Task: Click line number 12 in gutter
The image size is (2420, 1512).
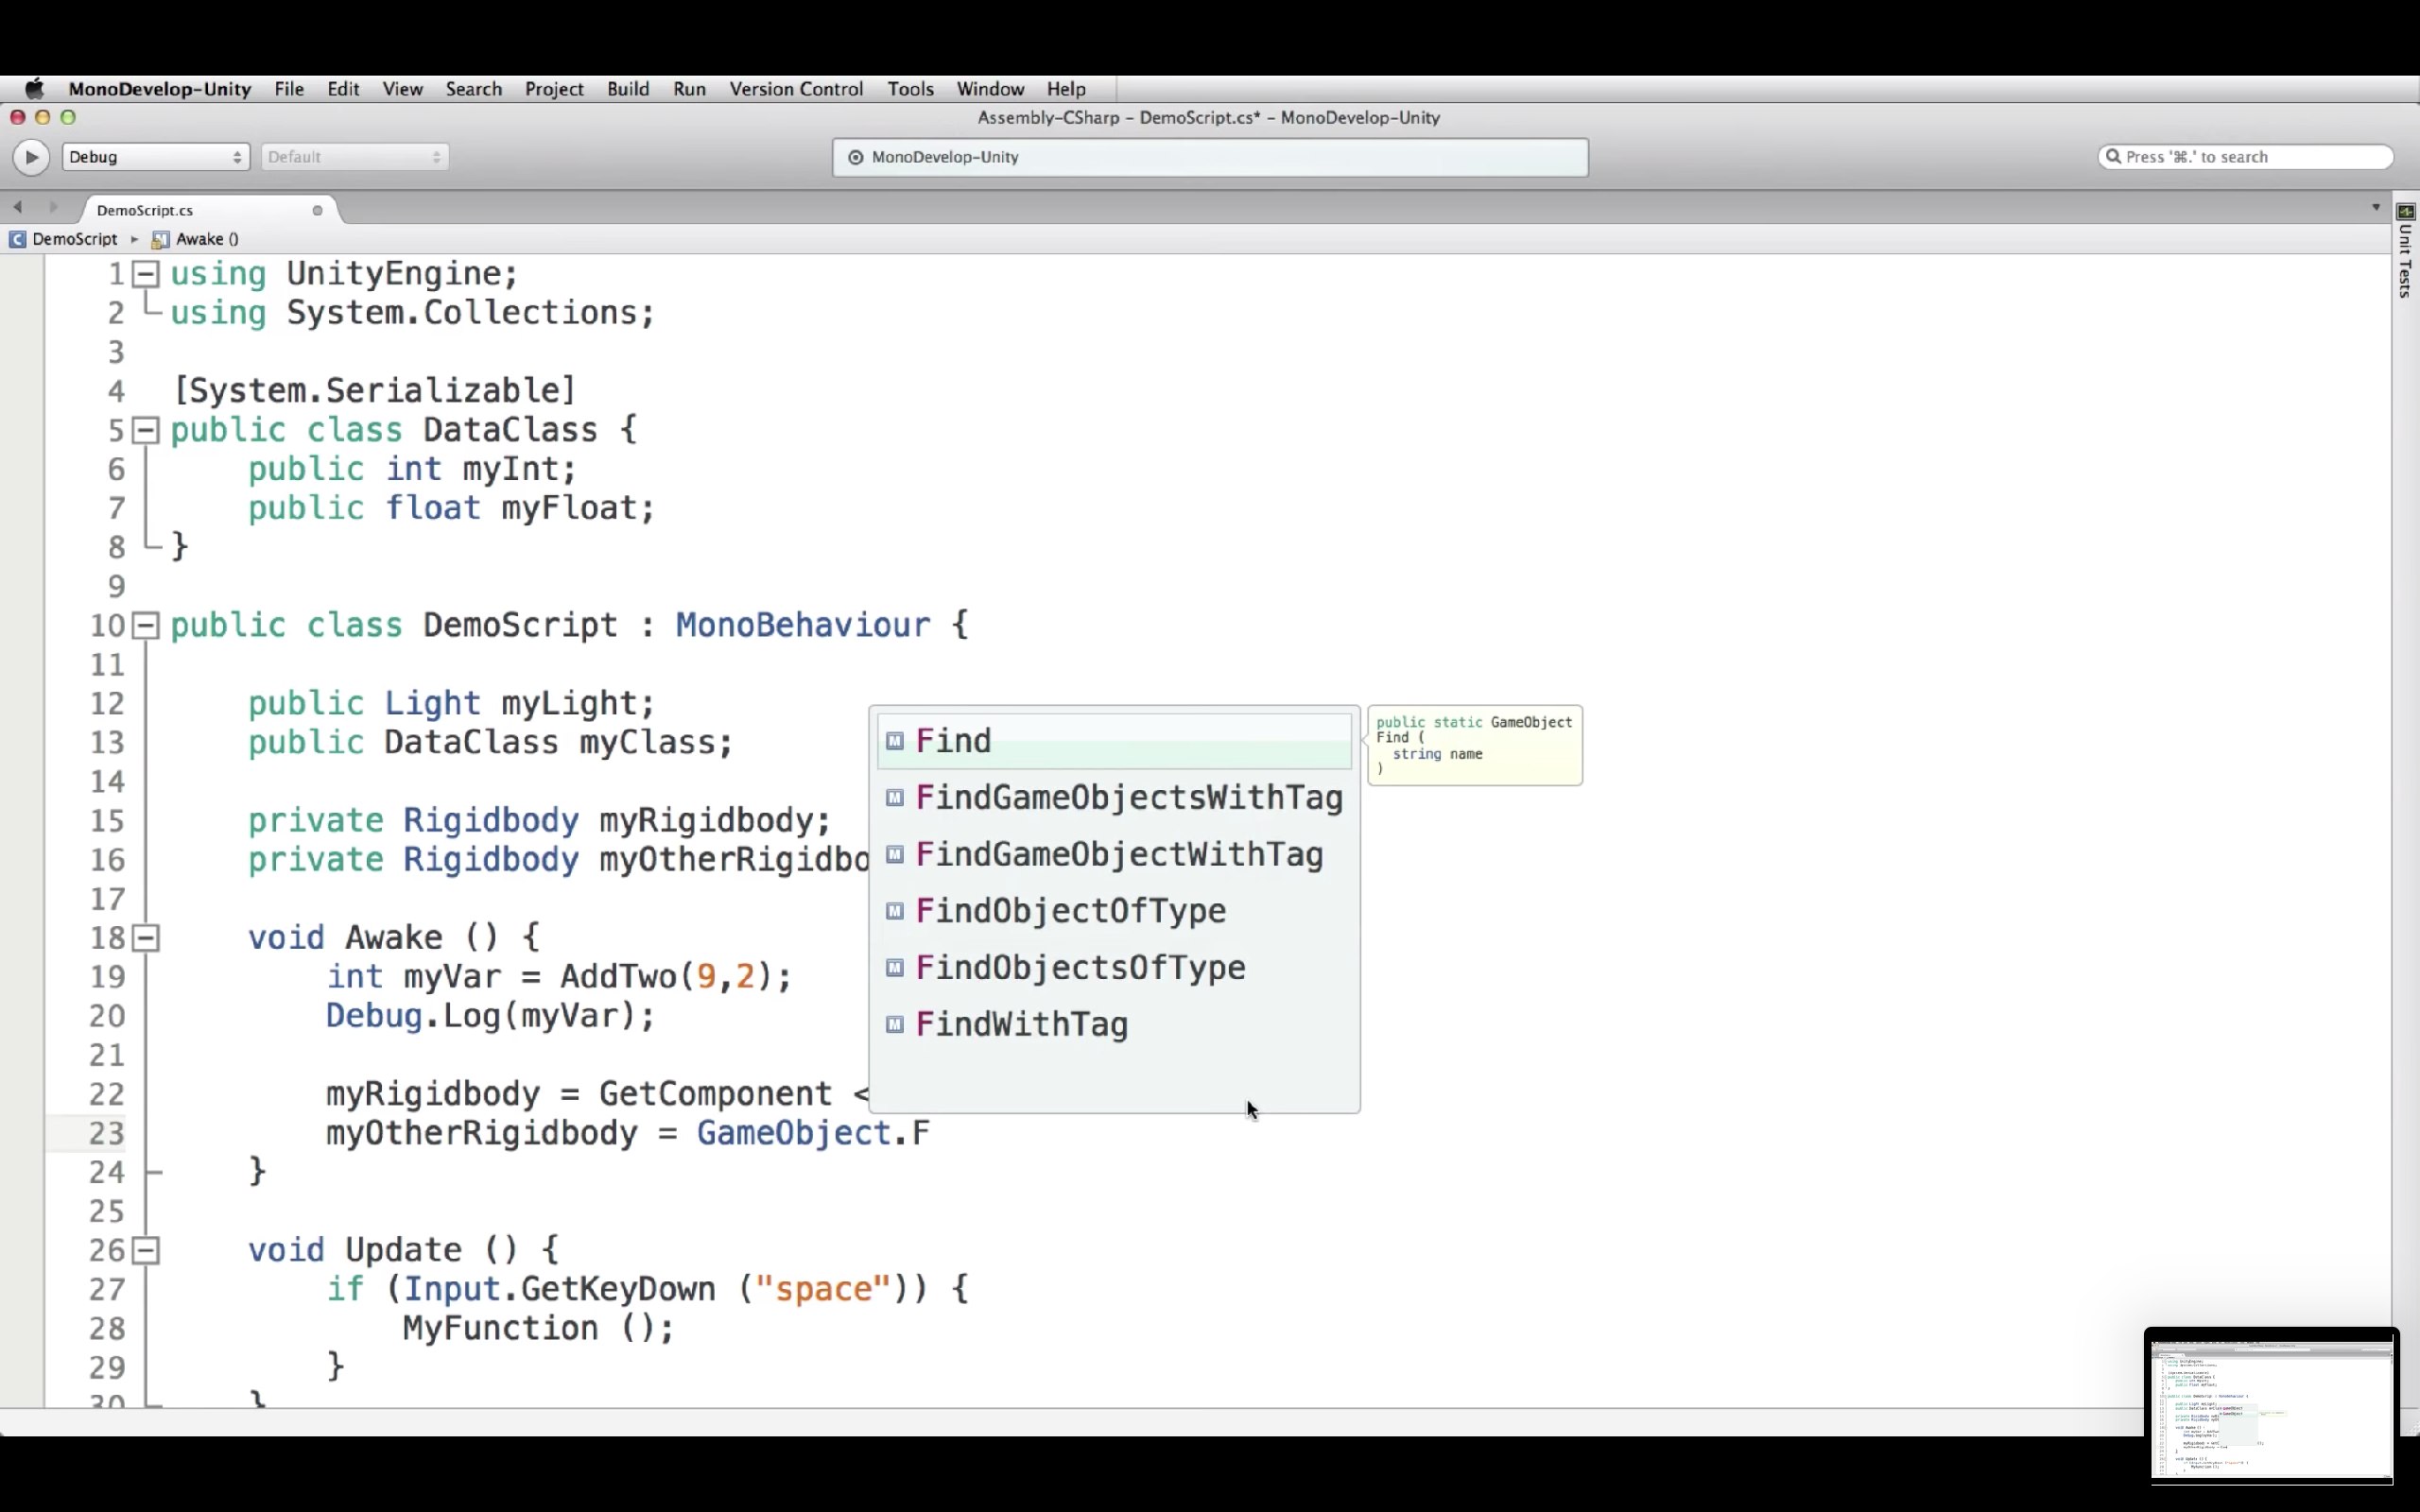Action: [107, 704]
